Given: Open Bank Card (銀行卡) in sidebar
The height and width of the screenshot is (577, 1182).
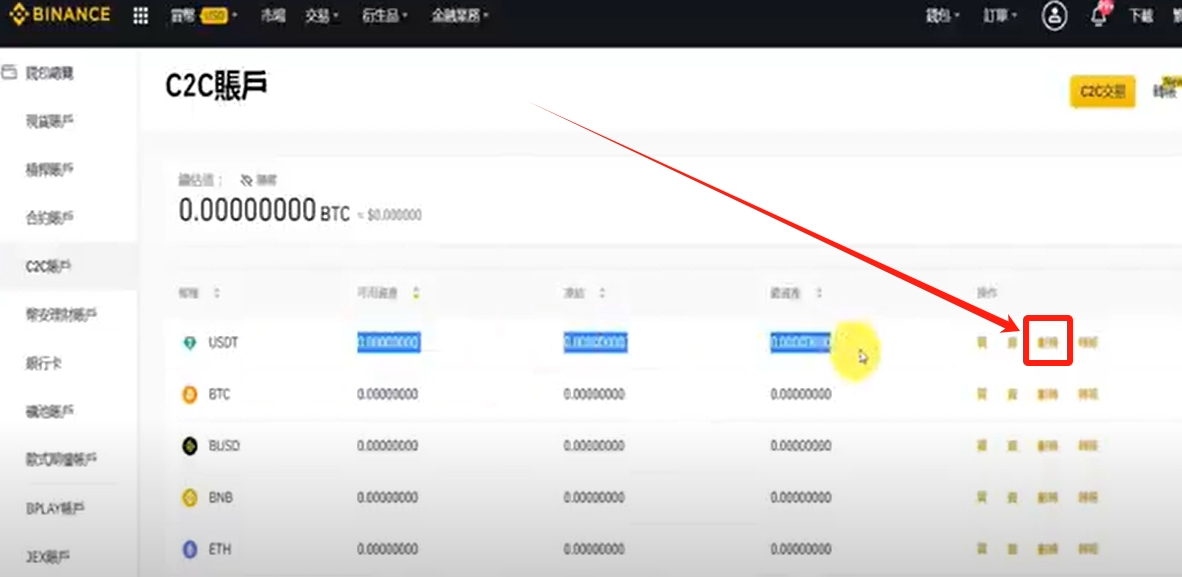Looking at the screenshot, I should pyautogui.click(x=44, y=363).
